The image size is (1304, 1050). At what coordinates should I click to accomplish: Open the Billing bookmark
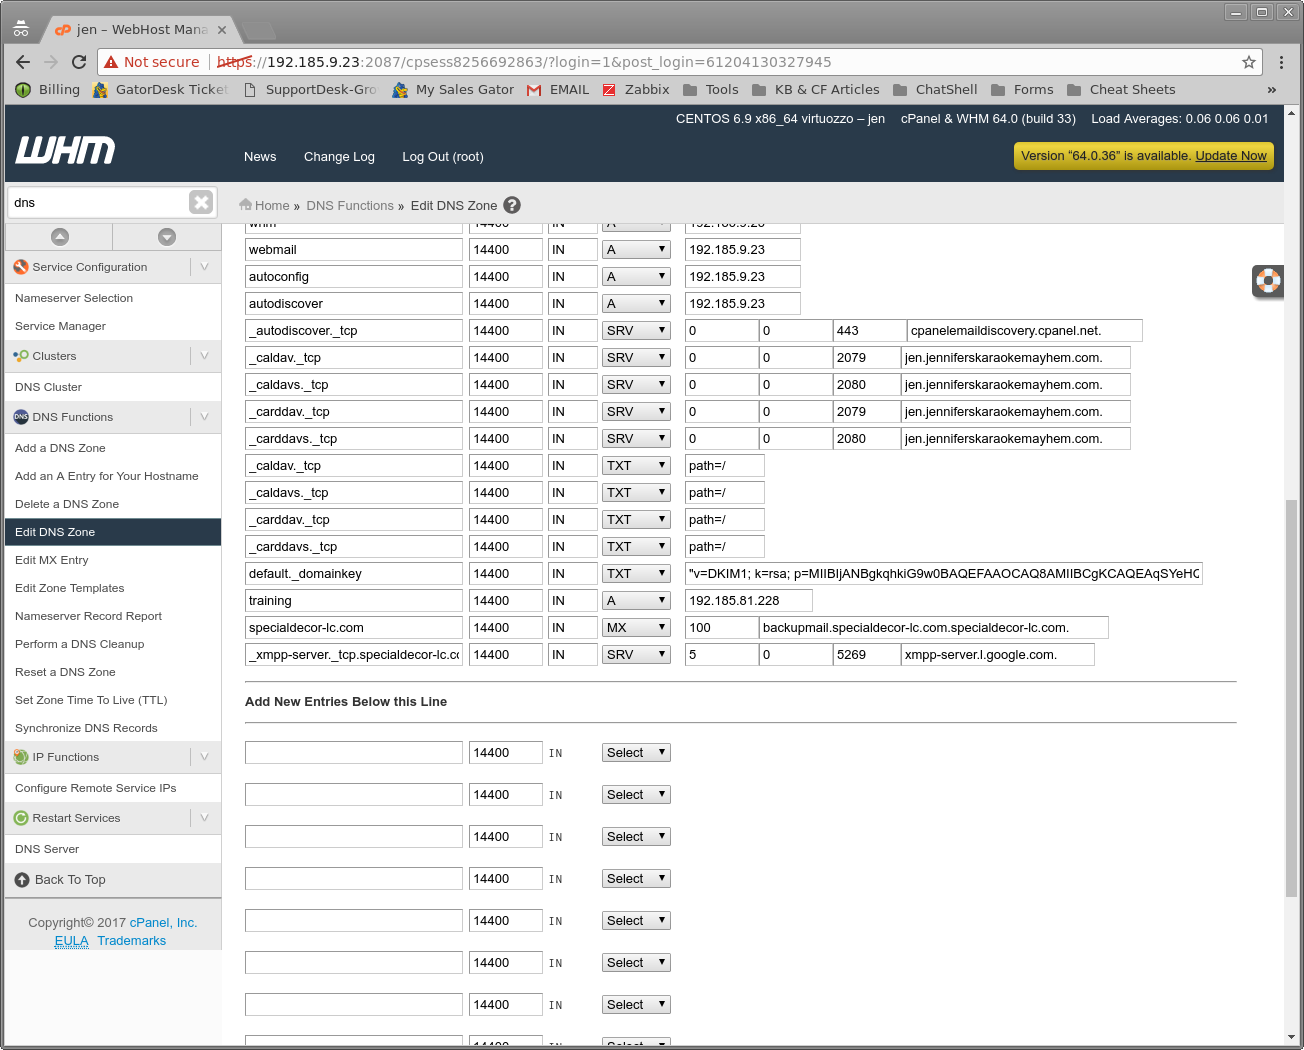pyautogui.click(x=48, y=89)
